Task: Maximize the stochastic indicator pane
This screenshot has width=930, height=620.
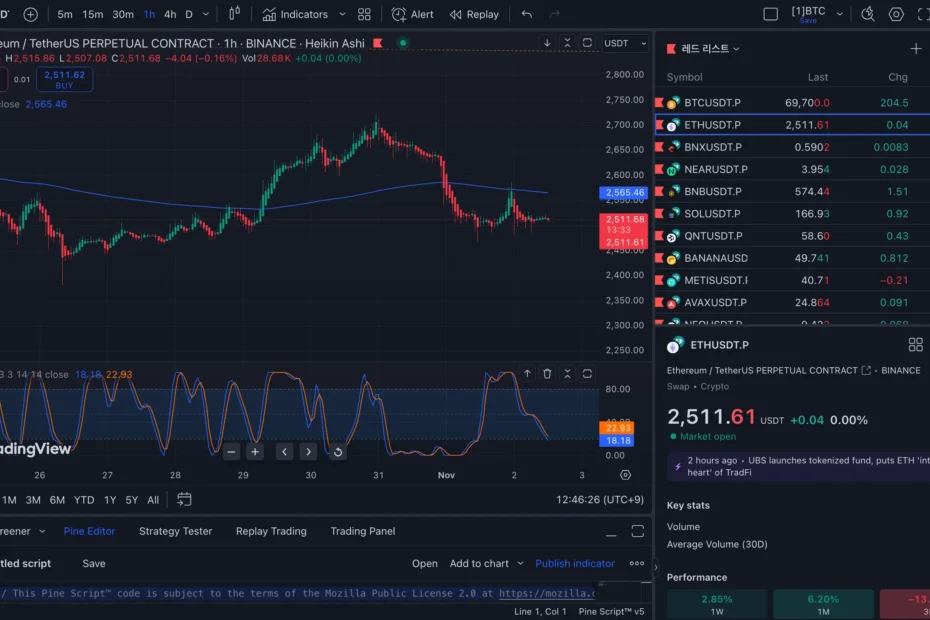Action: [x=587, y=373]
